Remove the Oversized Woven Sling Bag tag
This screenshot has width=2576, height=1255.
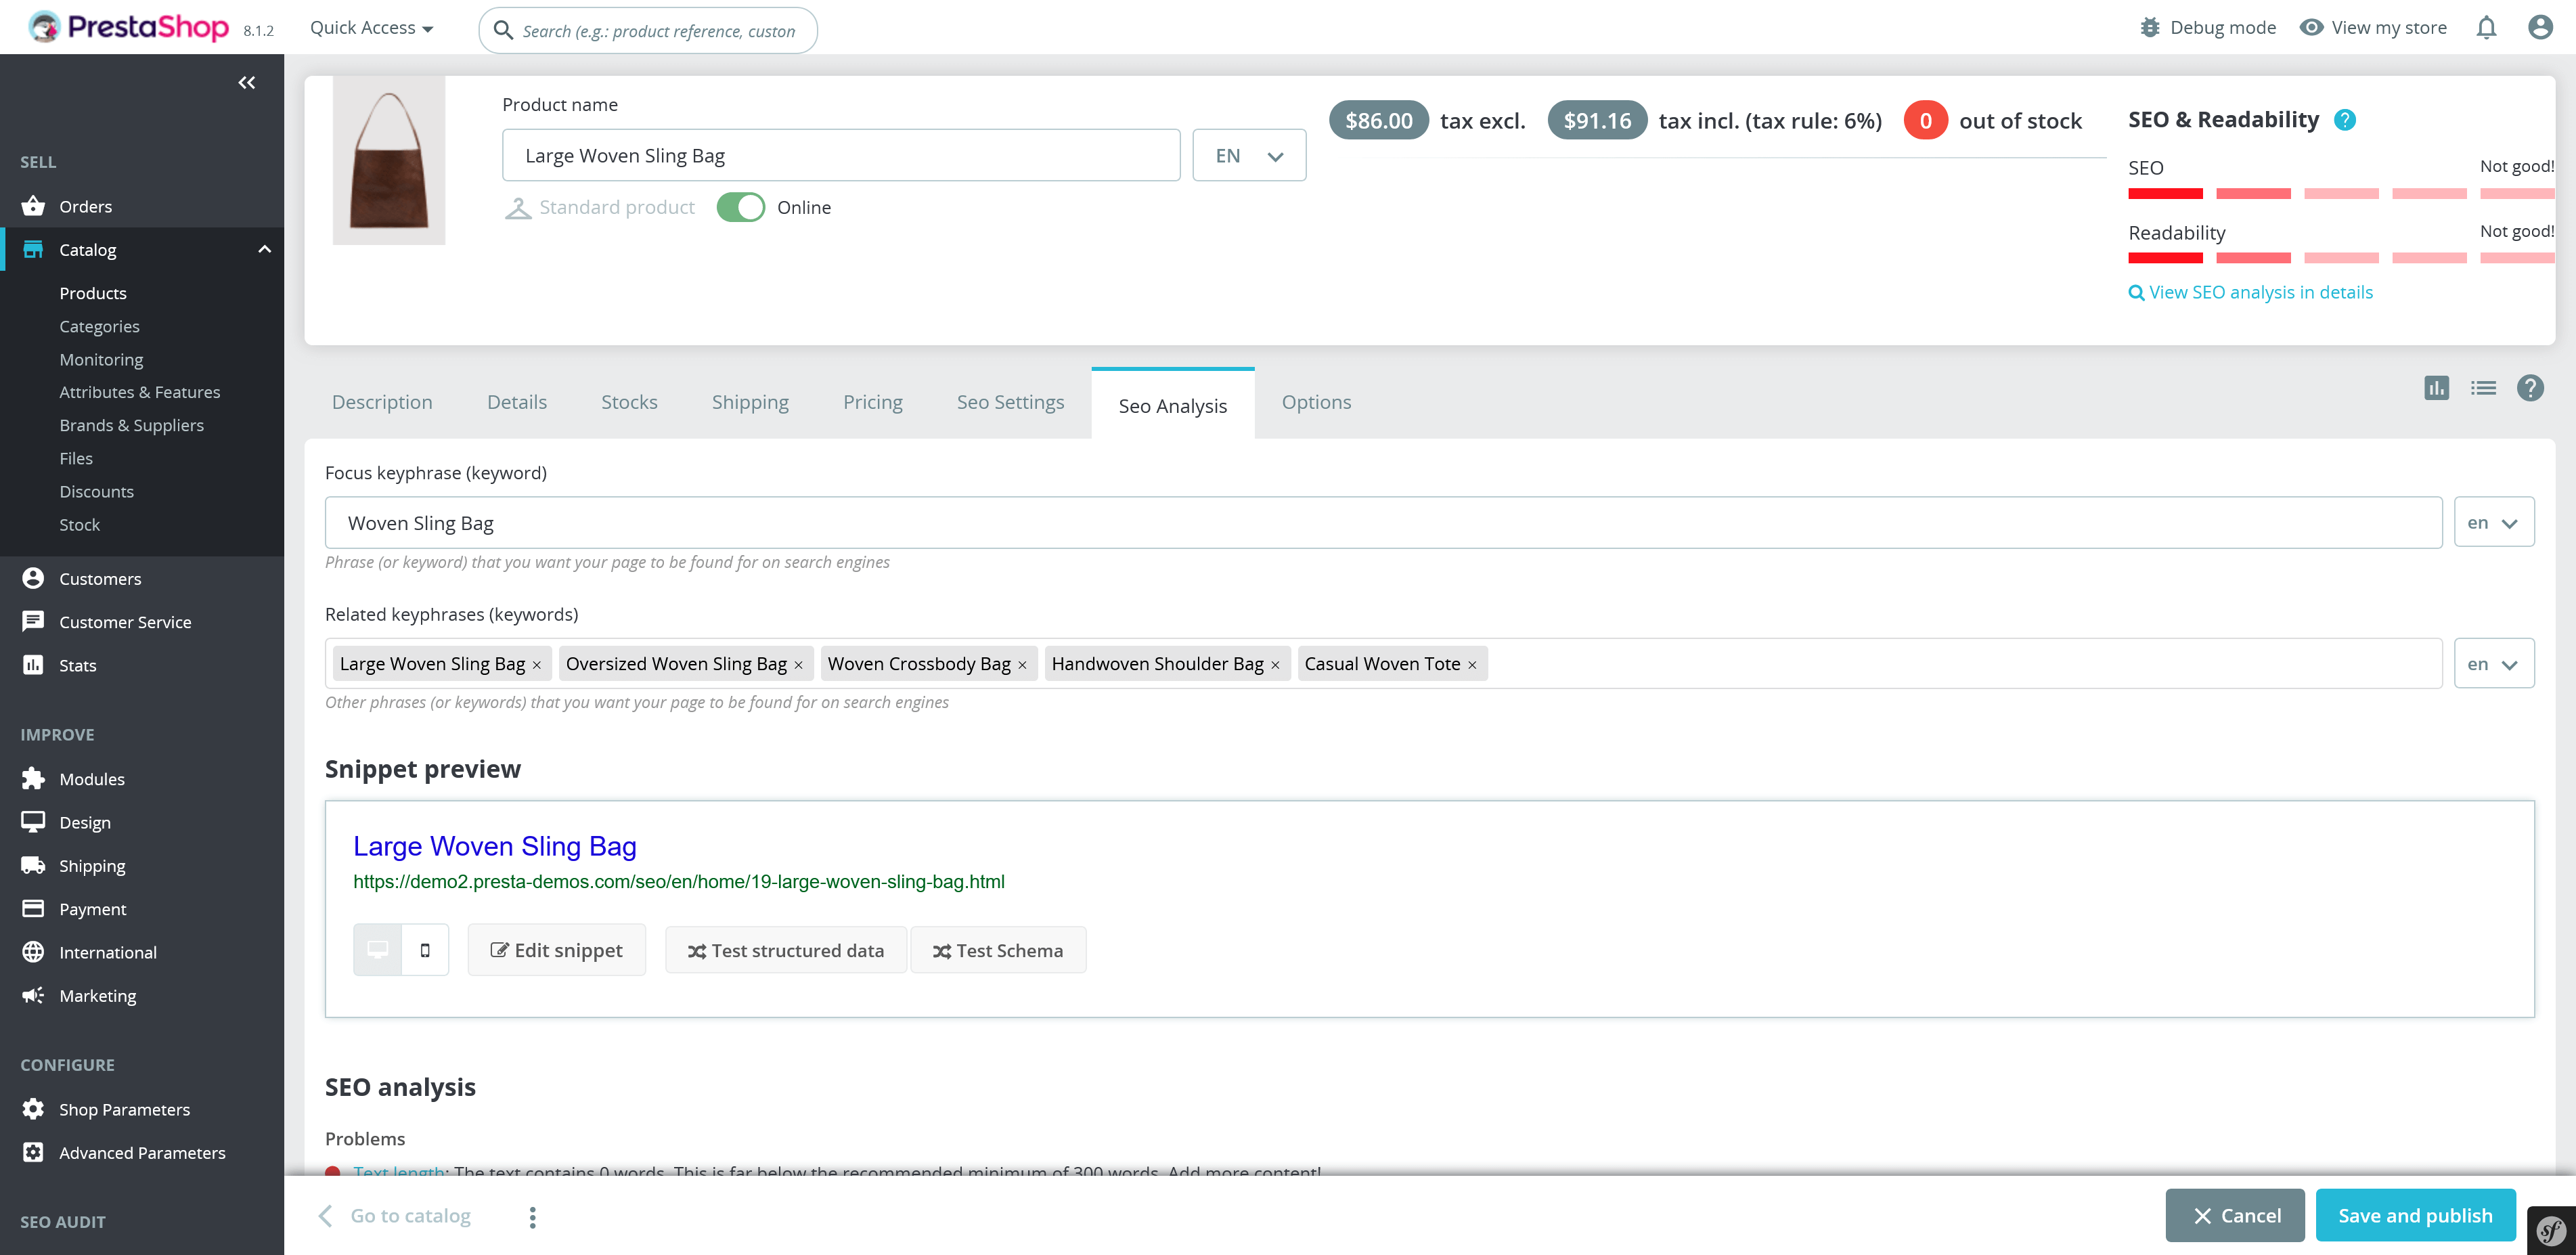798,665
